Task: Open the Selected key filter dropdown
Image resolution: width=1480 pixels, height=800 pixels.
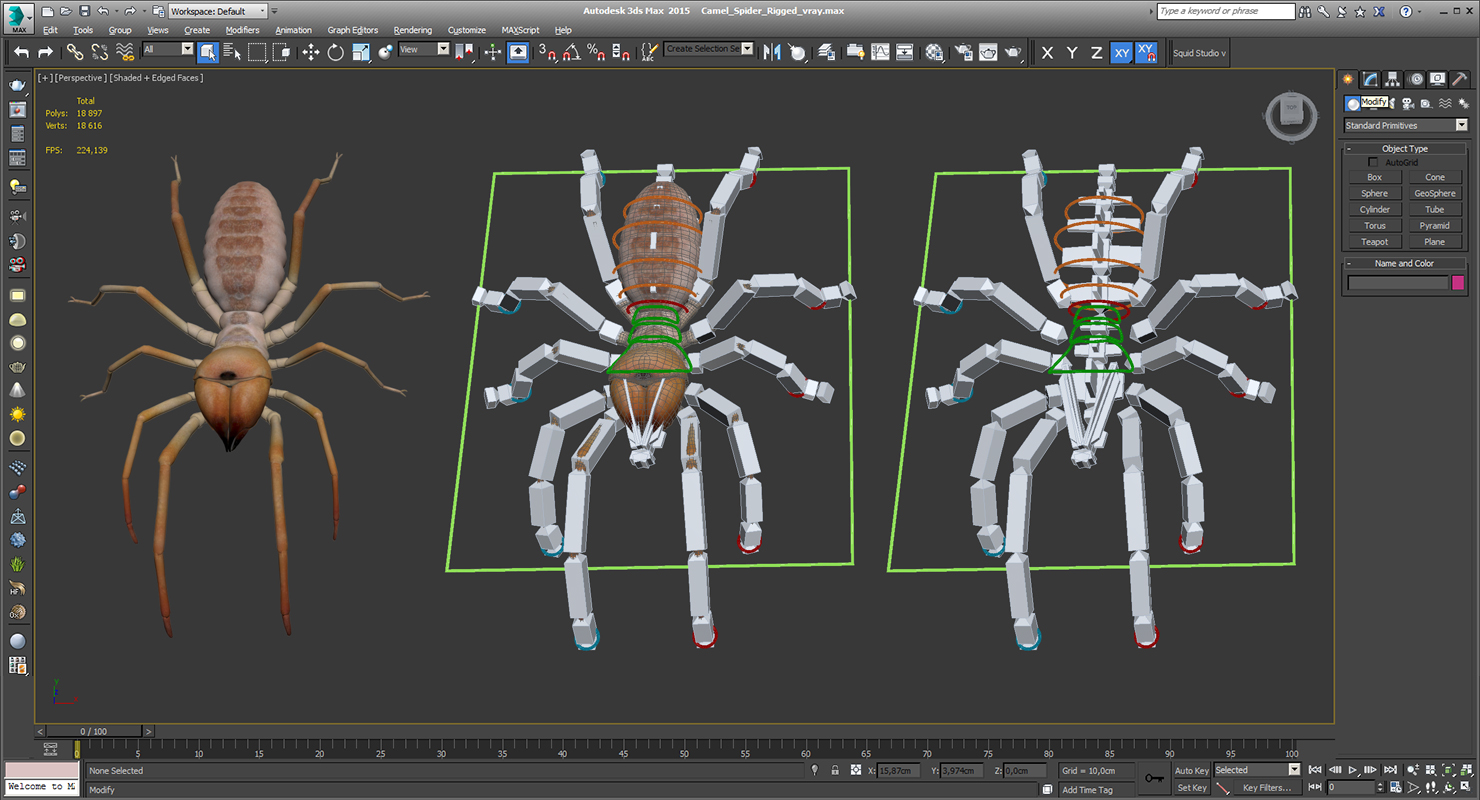Action: [x=1256, y=770]
